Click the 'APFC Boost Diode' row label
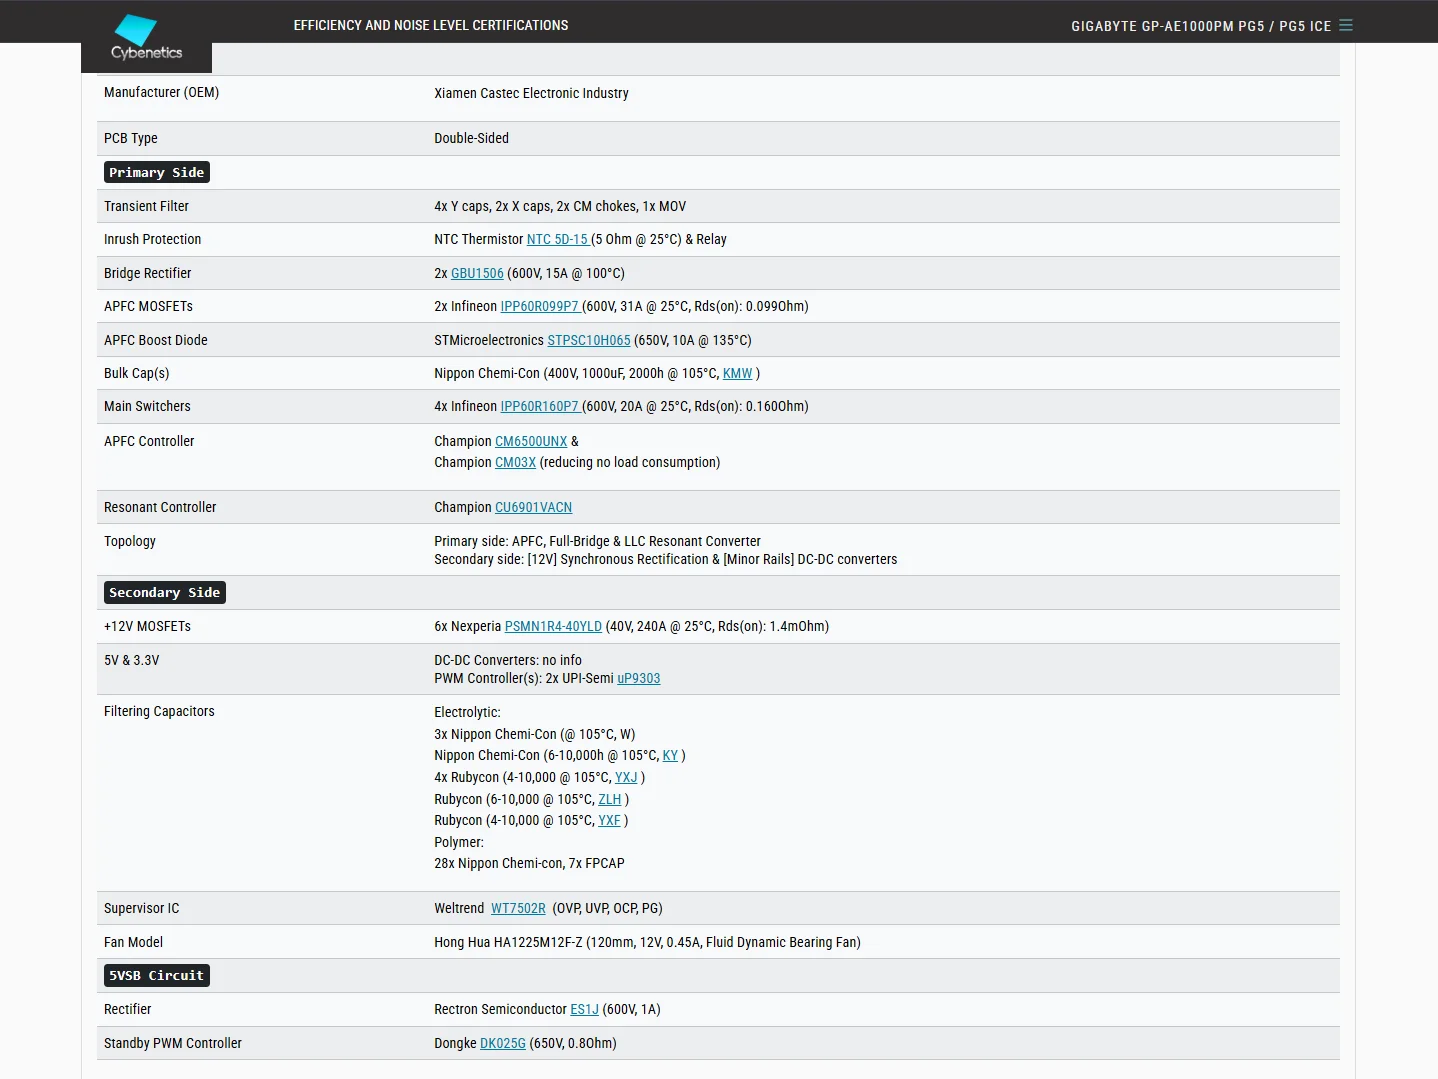Image resolution: width=1438 pixels, height=1079 pixels. coord(156,340)
